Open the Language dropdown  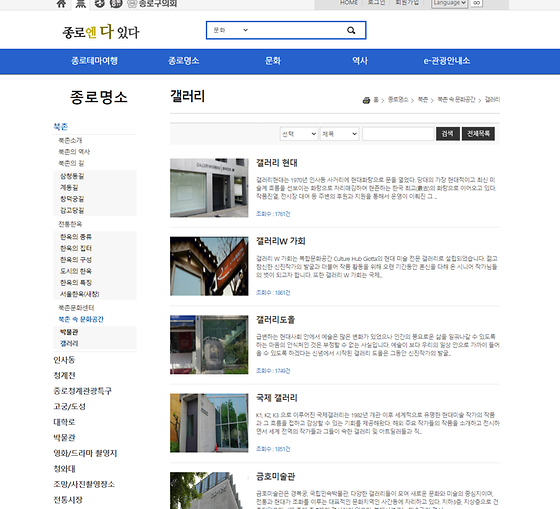point(449,3)
